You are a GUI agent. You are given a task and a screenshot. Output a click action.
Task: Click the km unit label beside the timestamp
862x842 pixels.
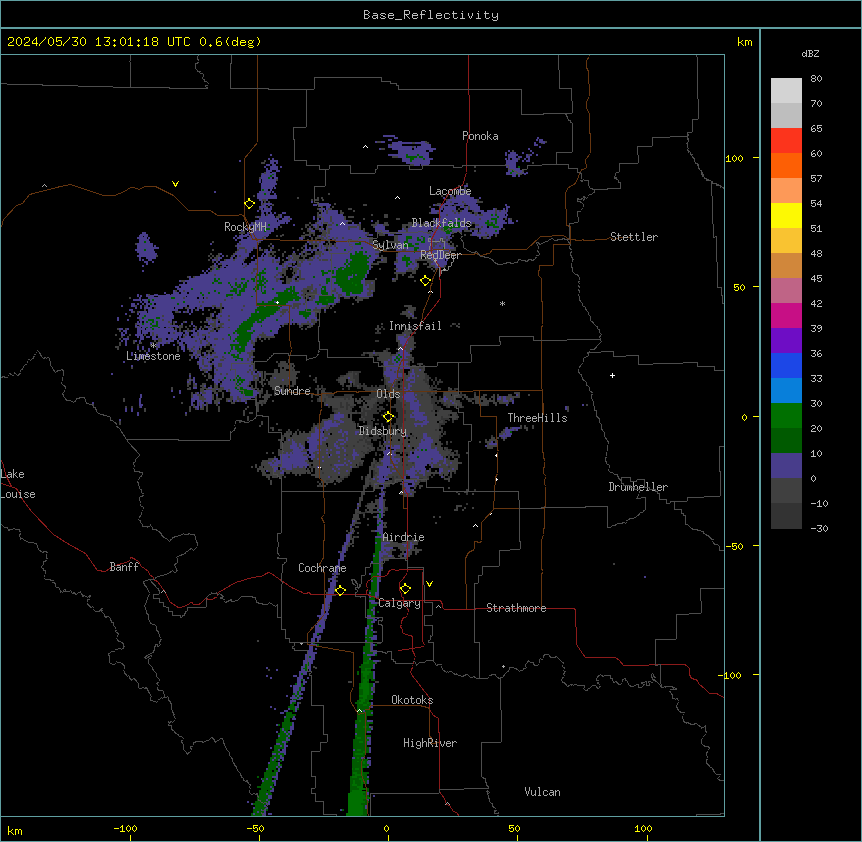pyautogui.click(x=744, y=42)
